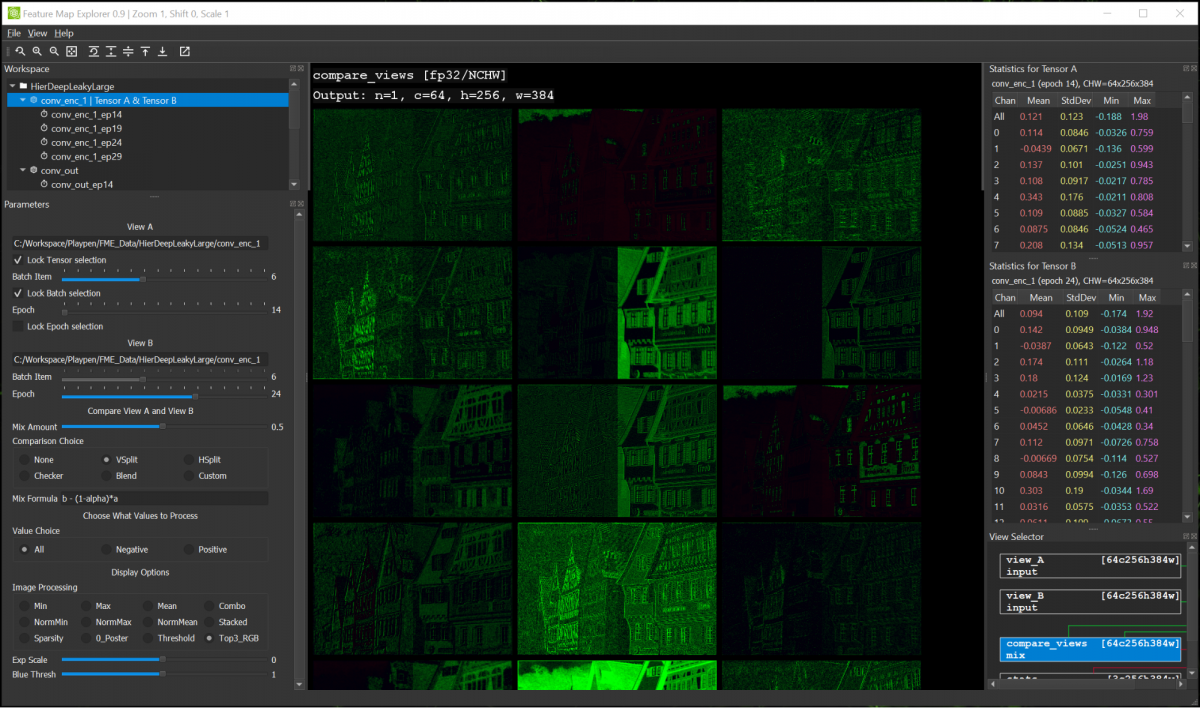Select the Custom comparison choice
1200x708 pixels.
(x=189, y=476)
